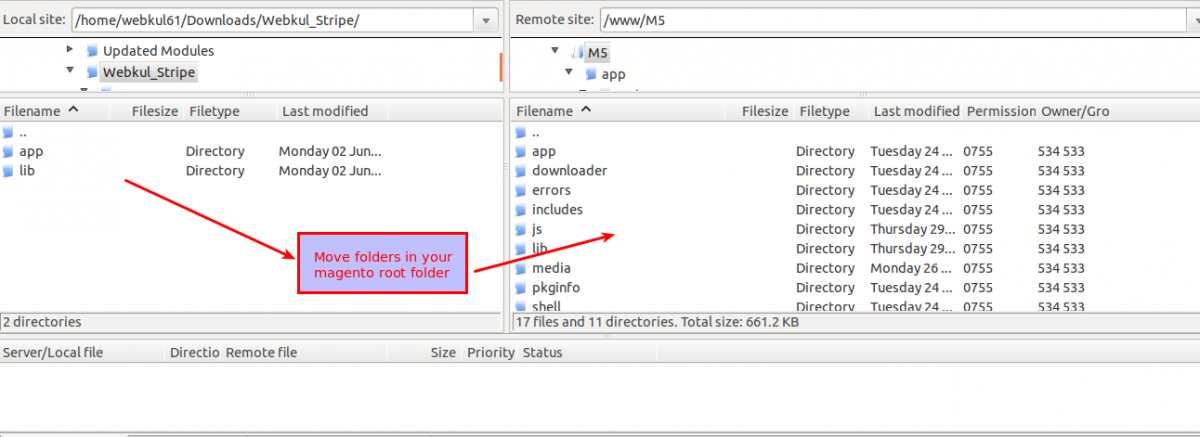Sort local list by Filetype column

pos(214,111)
